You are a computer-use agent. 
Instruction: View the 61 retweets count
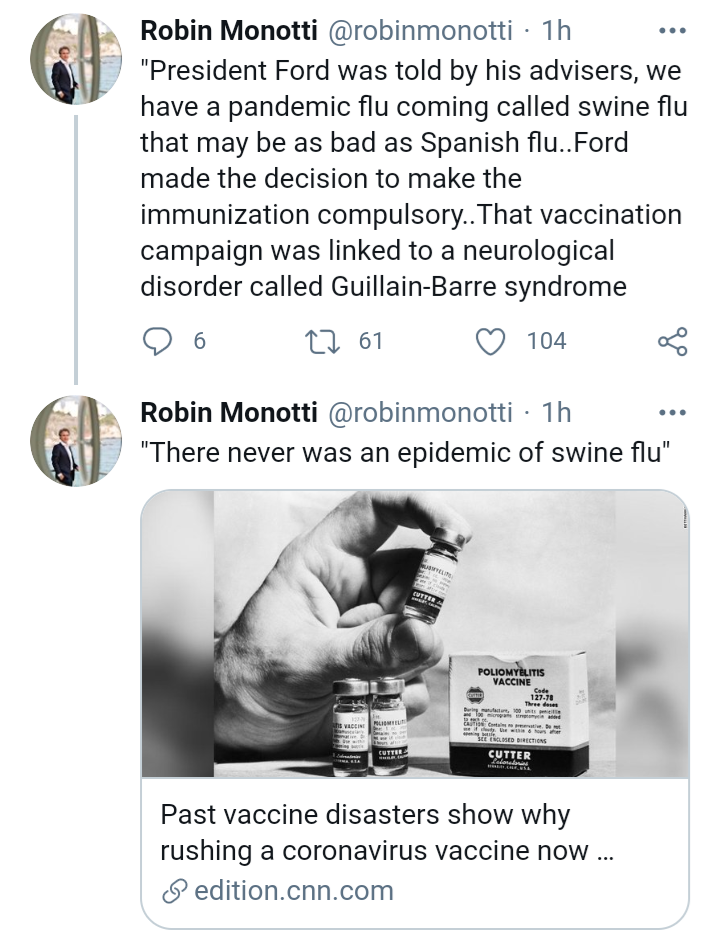371,342
